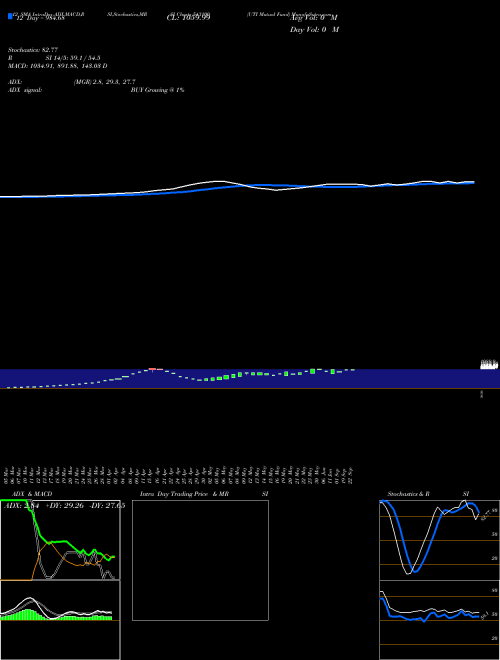Click the 'ADX & MACD' panel title
The height and width of the screenshot is (660, 500).
tap(32, 494)
